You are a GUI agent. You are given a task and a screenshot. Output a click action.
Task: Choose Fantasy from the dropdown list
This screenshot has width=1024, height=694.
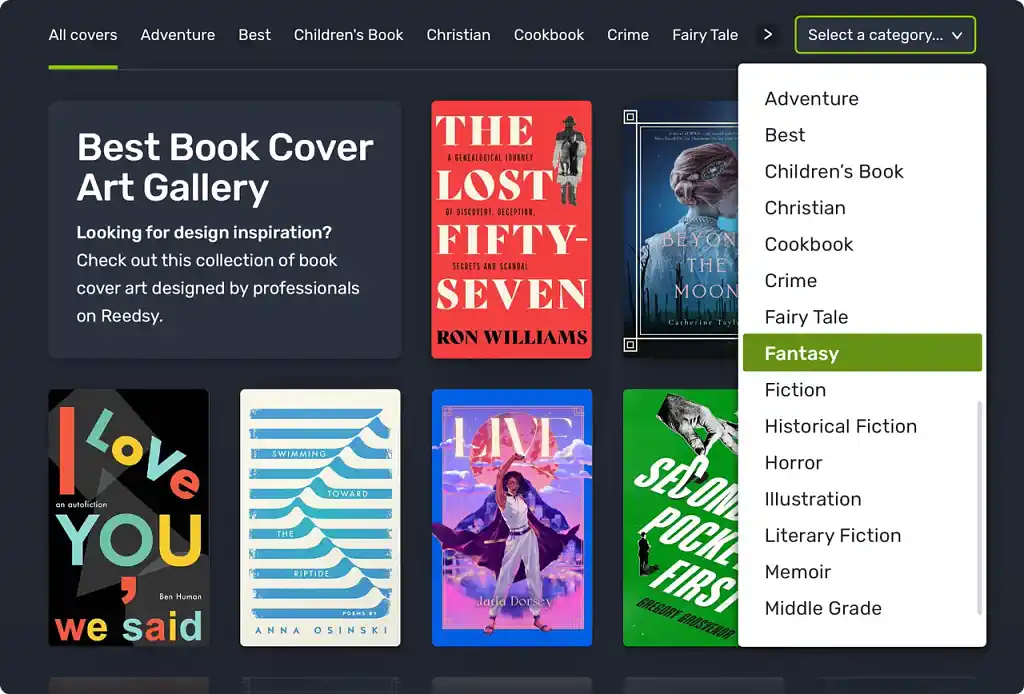[x=862, y=353]
